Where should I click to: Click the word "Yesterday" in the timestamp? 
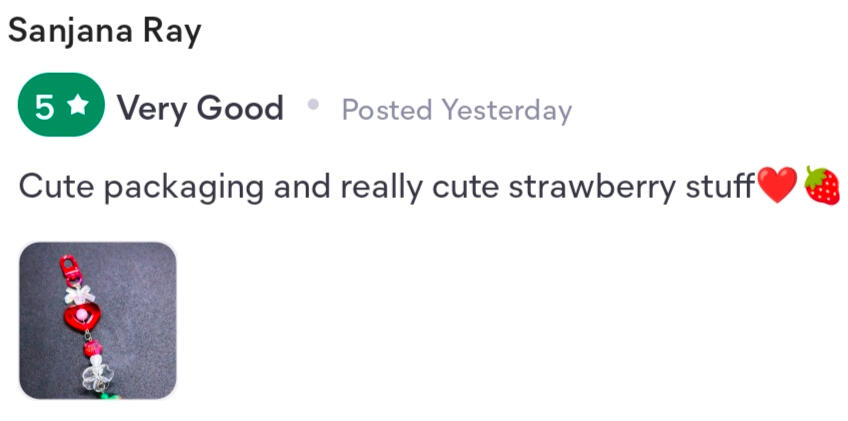coord(507,109)
